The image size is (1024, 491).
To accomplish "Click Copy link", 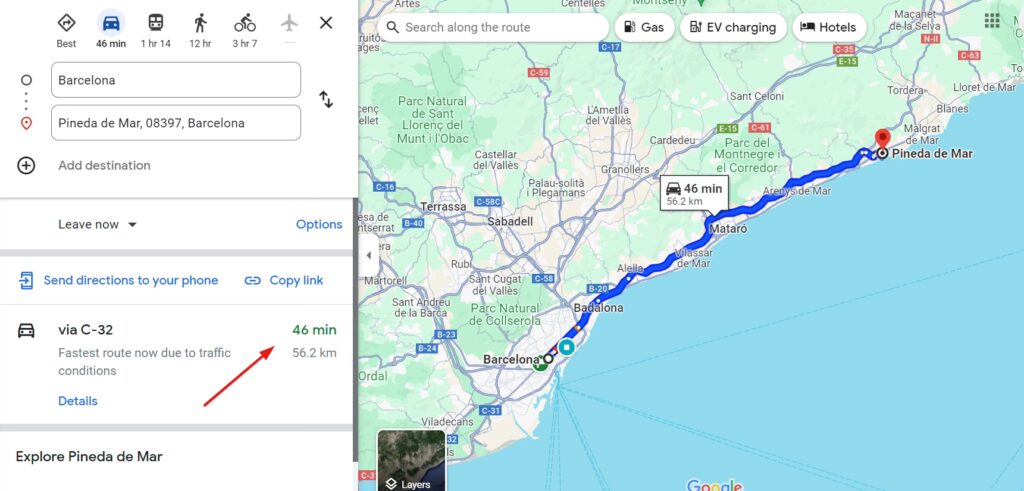I will tap(283, 281).
